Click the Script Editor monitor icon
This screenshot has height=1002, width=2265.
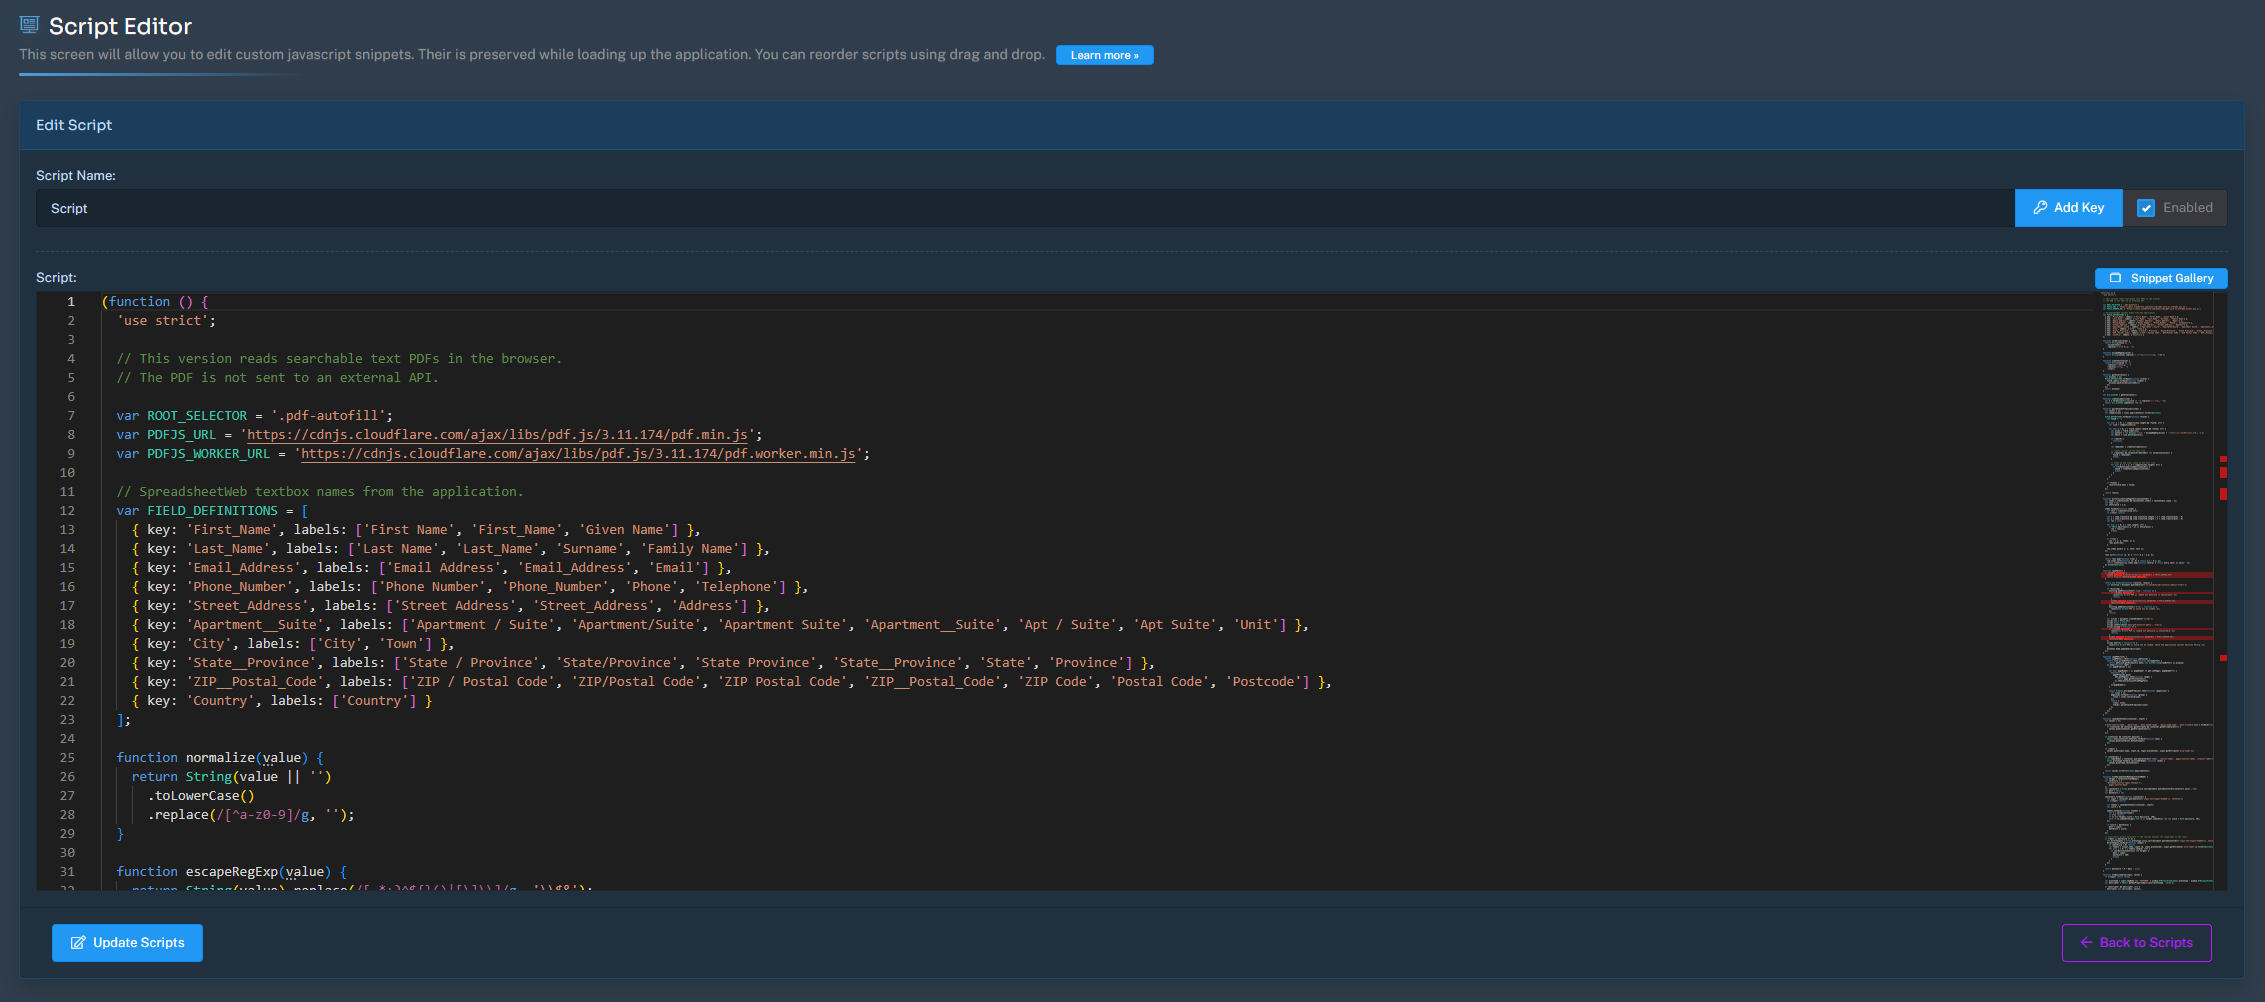(29, 25)
